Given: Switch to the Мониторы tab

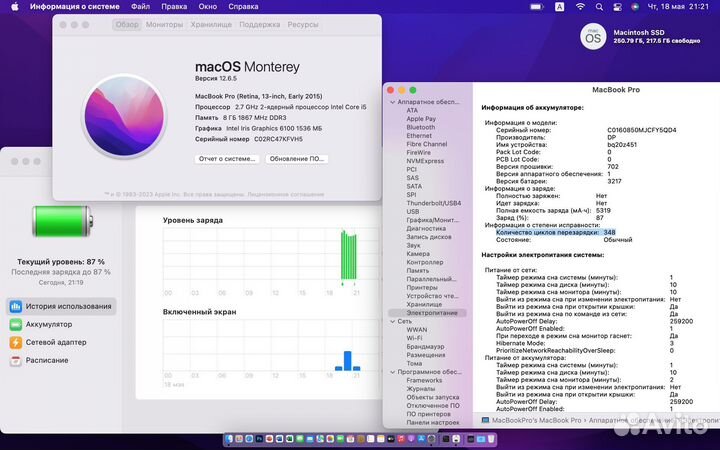Looking at the screenshot, I should [164, 24].
